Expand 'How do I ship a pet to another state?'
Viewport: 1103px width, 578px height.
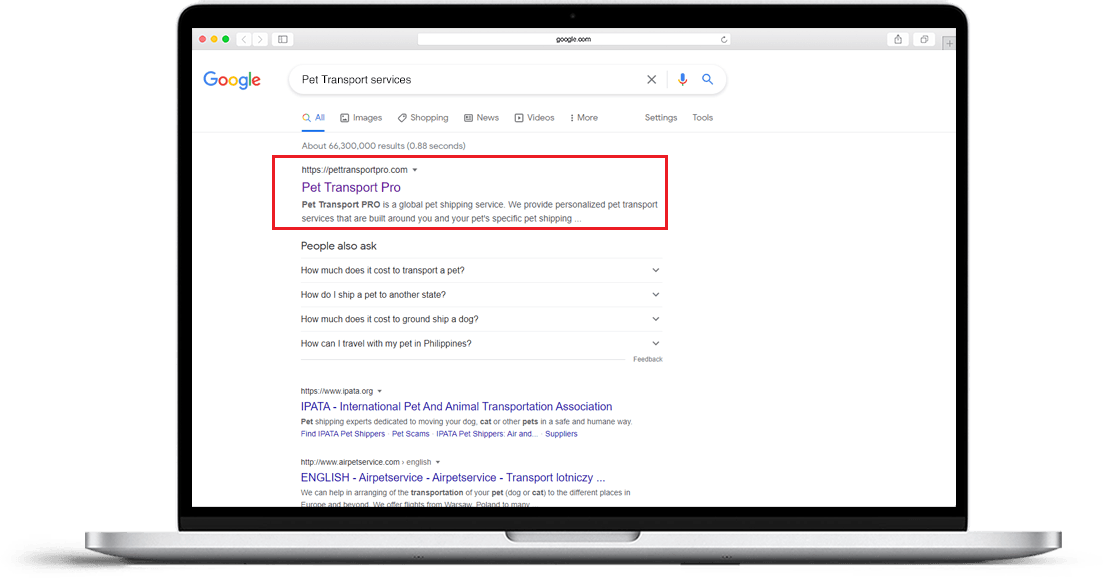480,295
